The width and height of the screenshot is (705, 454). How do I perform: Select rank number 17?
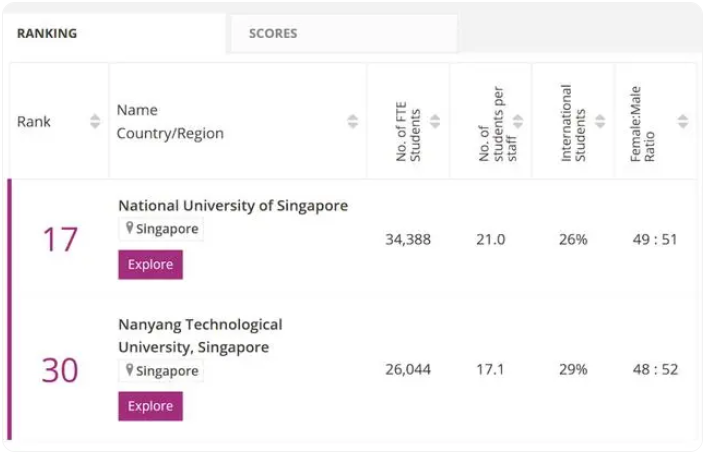(x=60, y=239)
